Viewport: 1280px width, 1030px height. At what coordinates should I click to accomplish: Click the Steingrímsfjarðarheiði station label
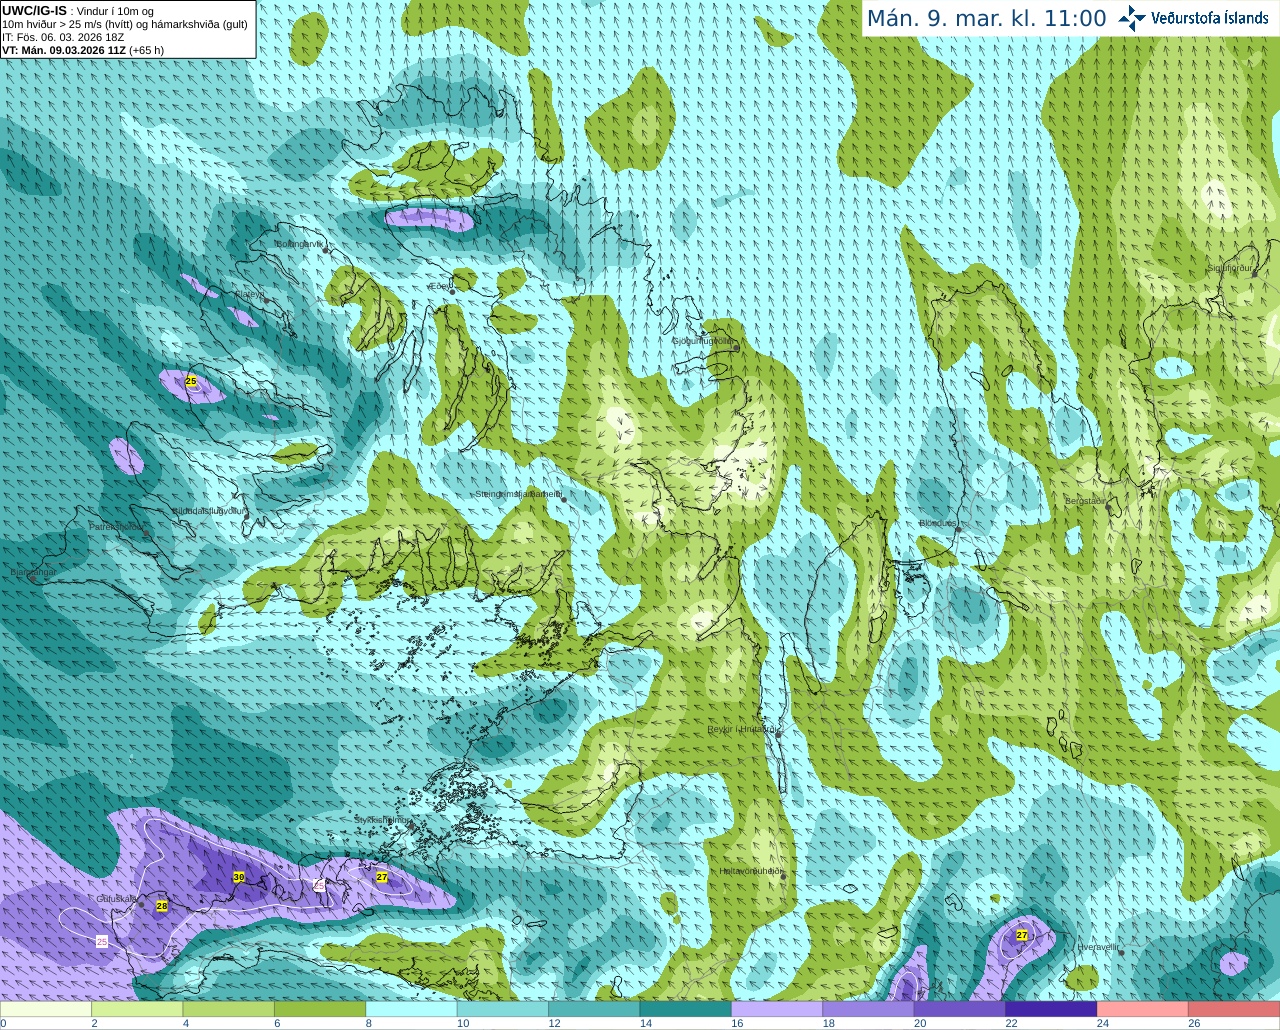pyautogui.click(x=517, y=494)
